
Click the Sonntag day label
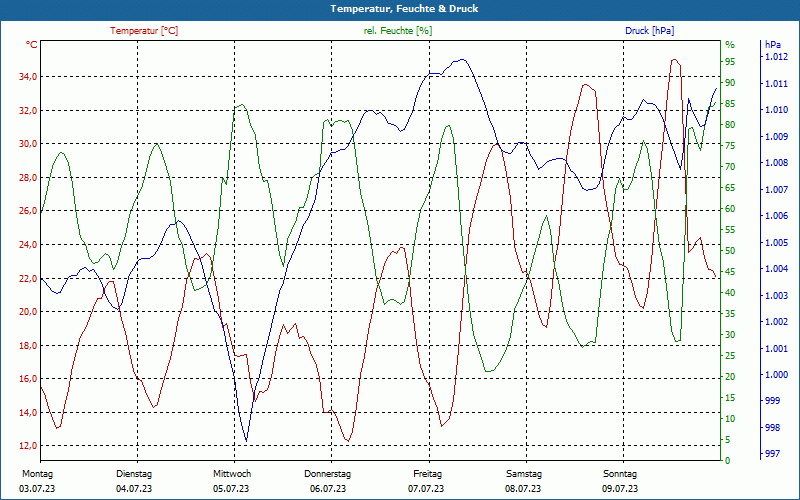(620, 474)
